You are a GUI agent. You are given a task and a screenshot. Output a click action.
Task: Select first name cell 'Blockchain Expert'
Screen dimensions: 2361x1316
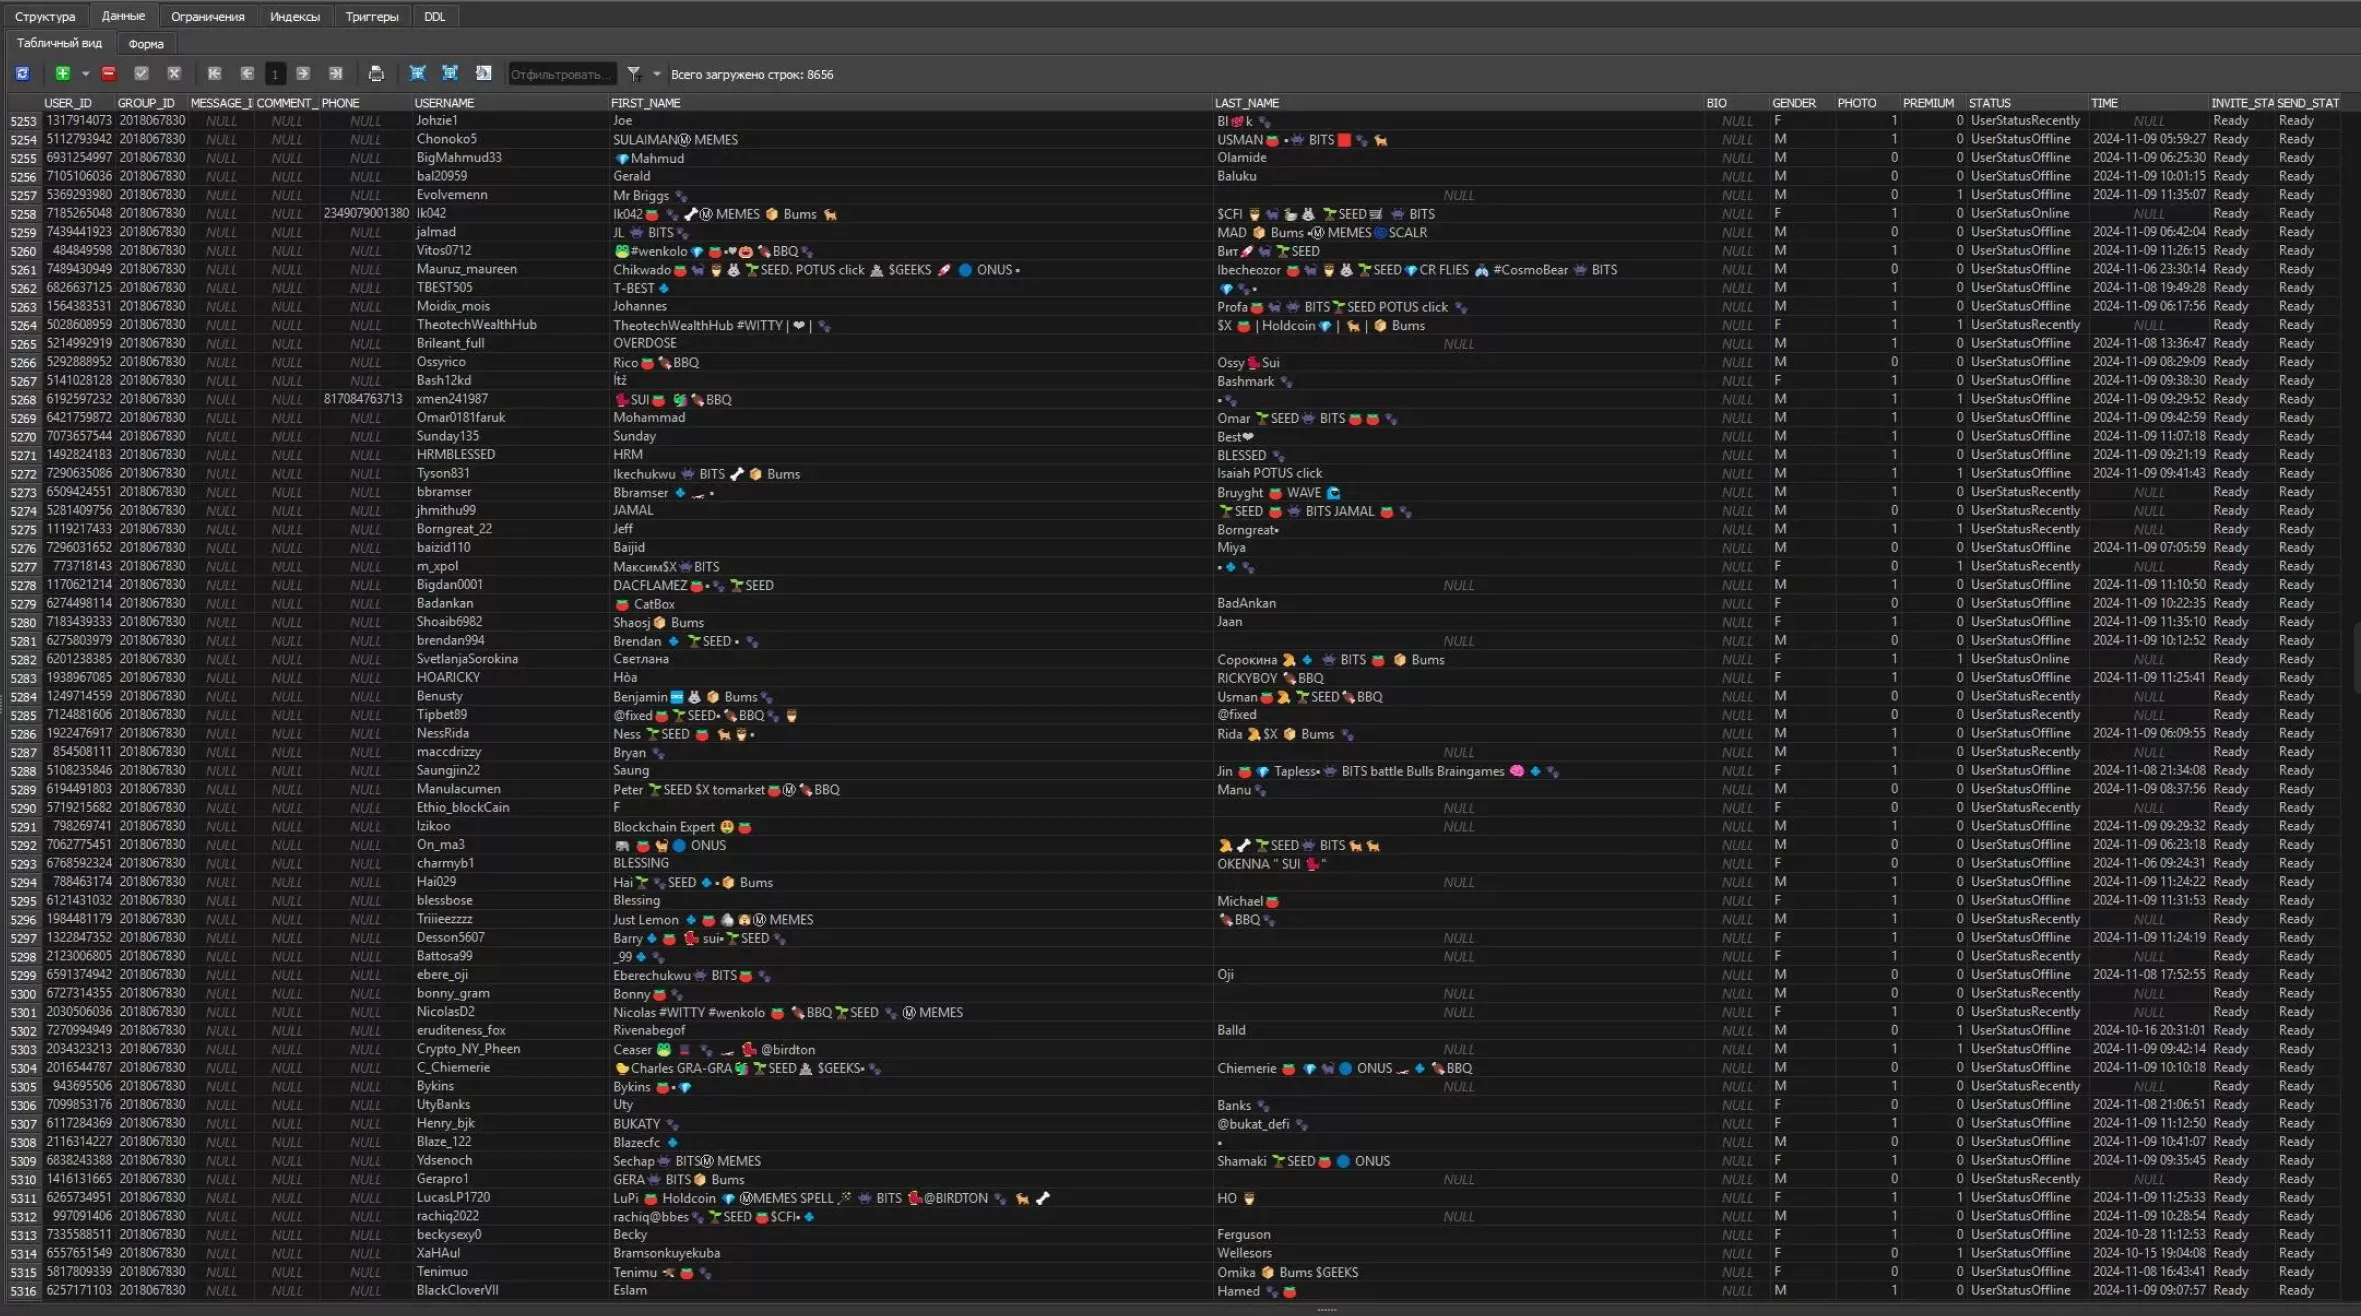pyautogui.click(x=910, y=827)
